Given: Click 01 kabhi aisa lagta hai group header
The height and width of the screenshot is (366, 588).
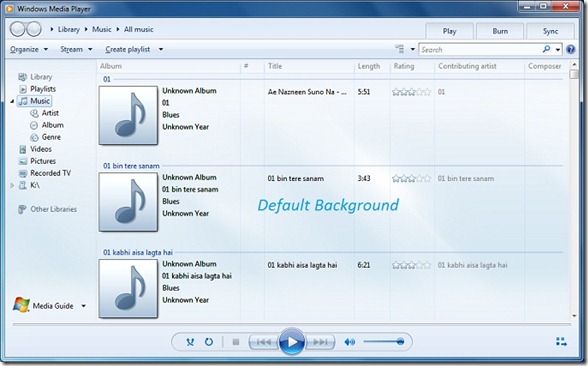Looking at the screenshot, I should tap(138, 252).
